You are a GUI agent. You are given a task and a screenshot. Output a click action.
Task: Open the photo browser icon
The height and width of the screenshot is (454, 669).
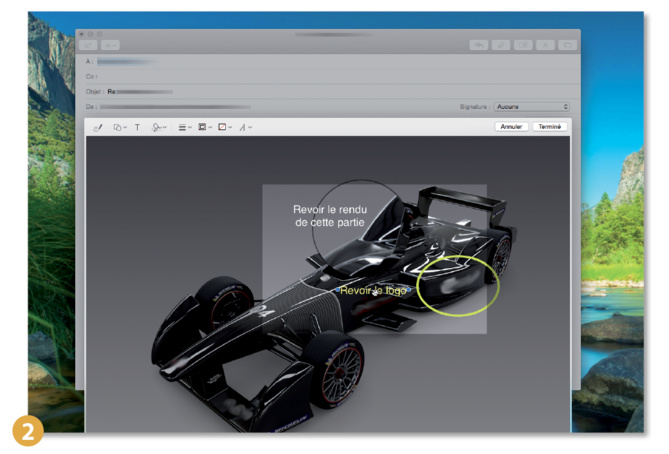coord(569,45)
